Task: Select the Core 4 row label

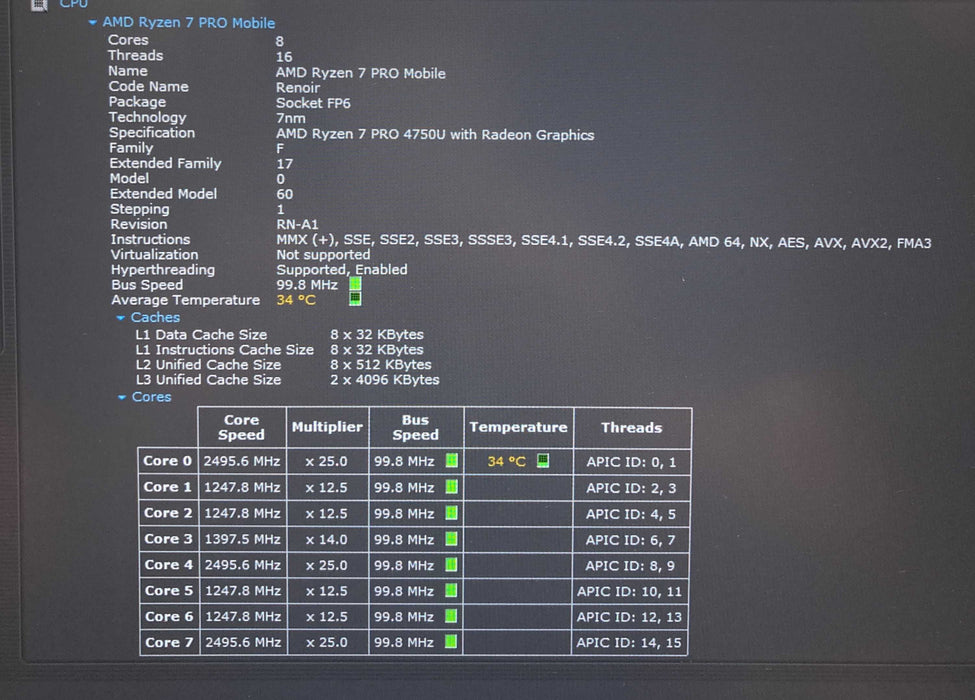Action: [x=169, y=565]
